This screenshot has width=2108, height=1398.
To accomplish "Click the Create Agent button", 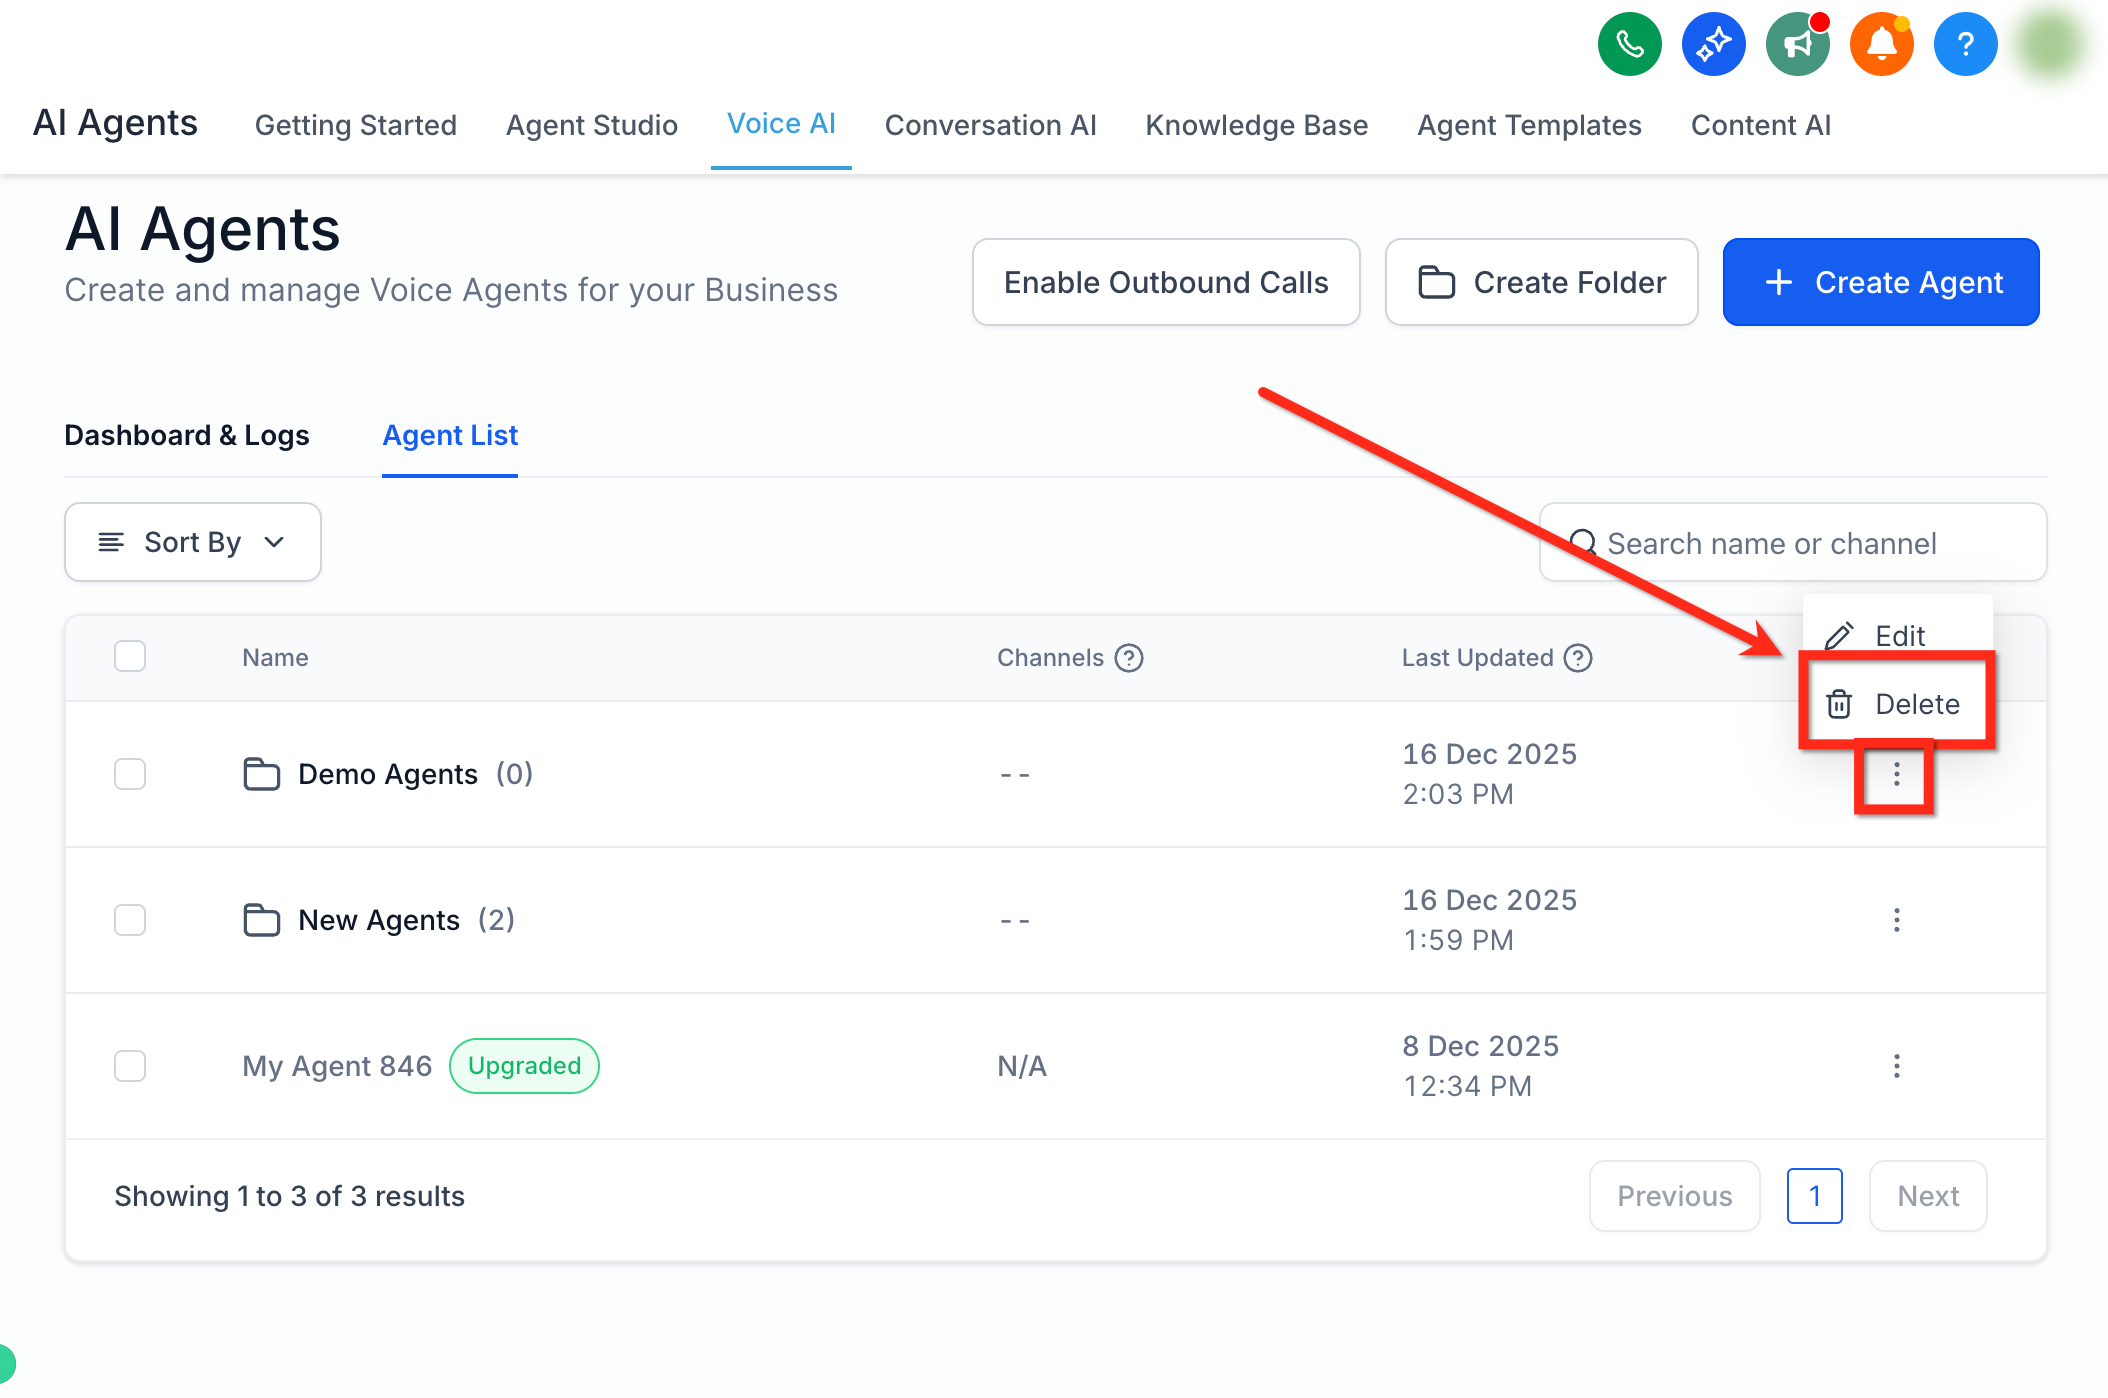I will (1881, 282).
